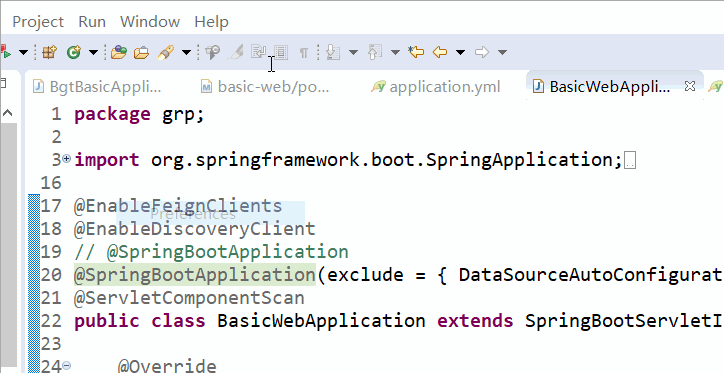Click the Back navigation arrow
The height and width of the screenshot is (373, 724).
[x=440, y=52]
